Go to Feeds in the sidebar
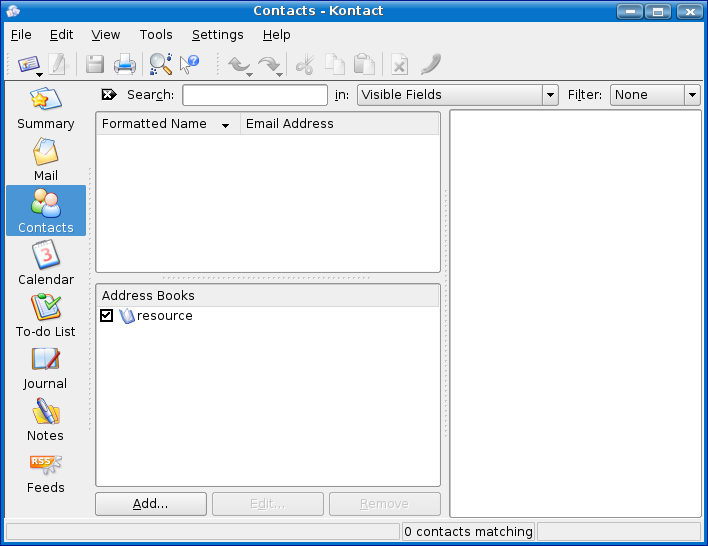Screen dimensions: 708x546 point(46,471)
